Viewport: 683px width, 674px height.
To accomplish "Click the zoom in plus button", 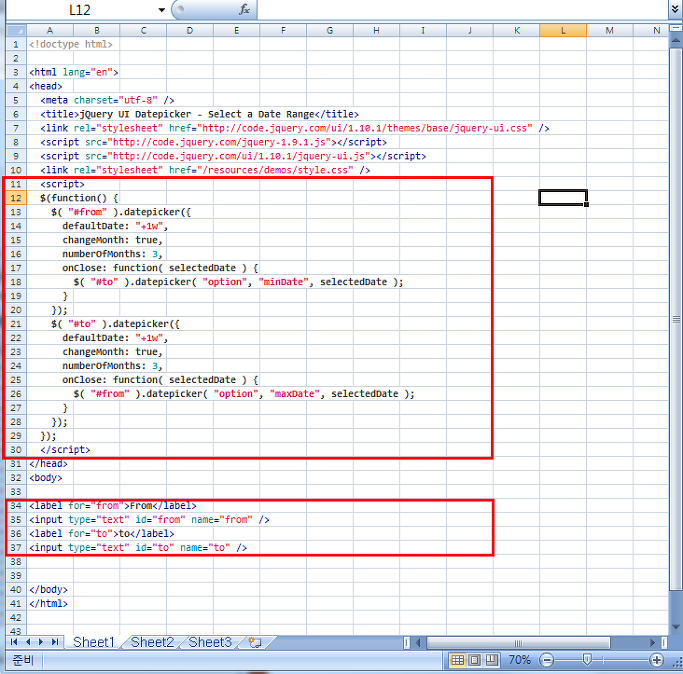I will 656,660.
